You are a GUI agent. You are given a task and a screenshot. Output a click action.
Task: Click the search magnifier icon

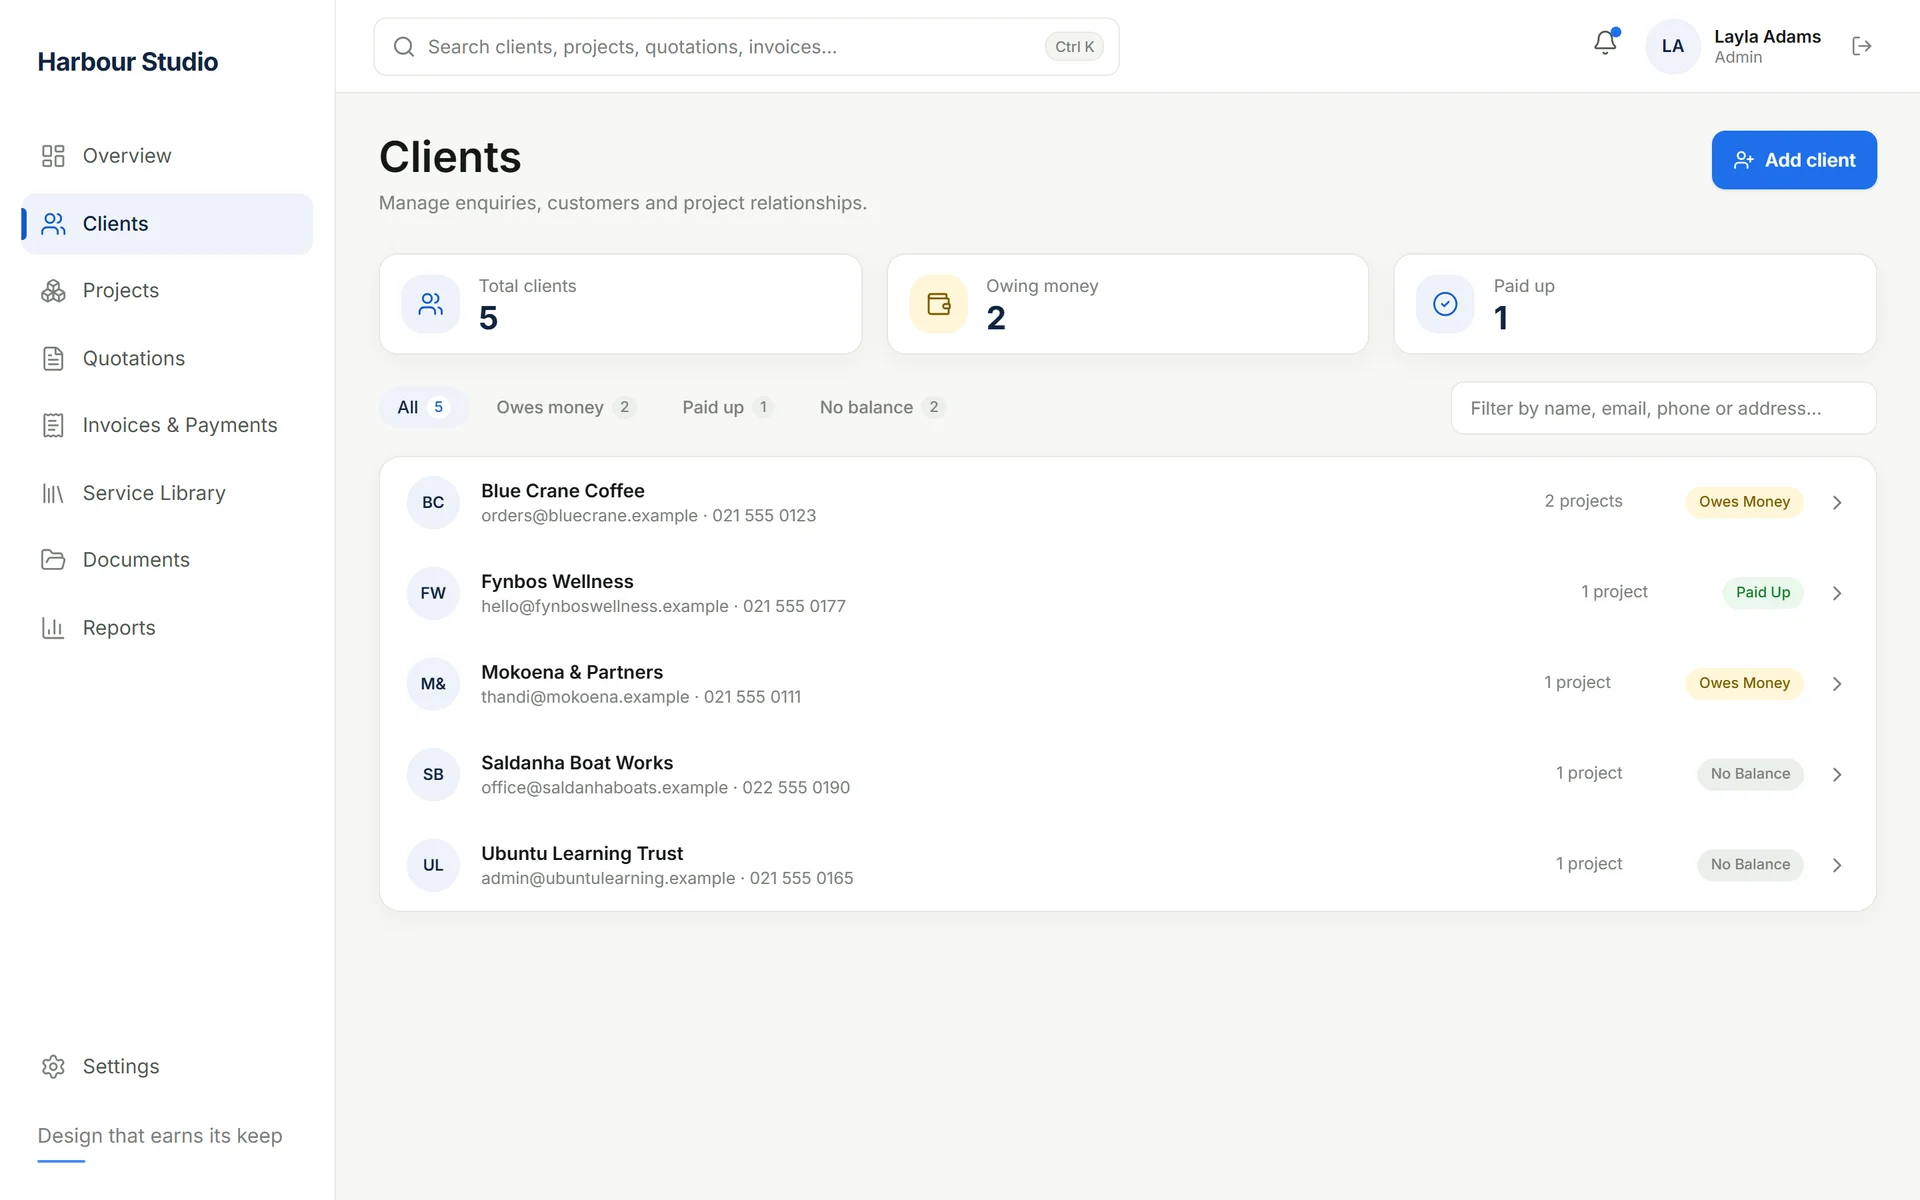pos(404,47)
